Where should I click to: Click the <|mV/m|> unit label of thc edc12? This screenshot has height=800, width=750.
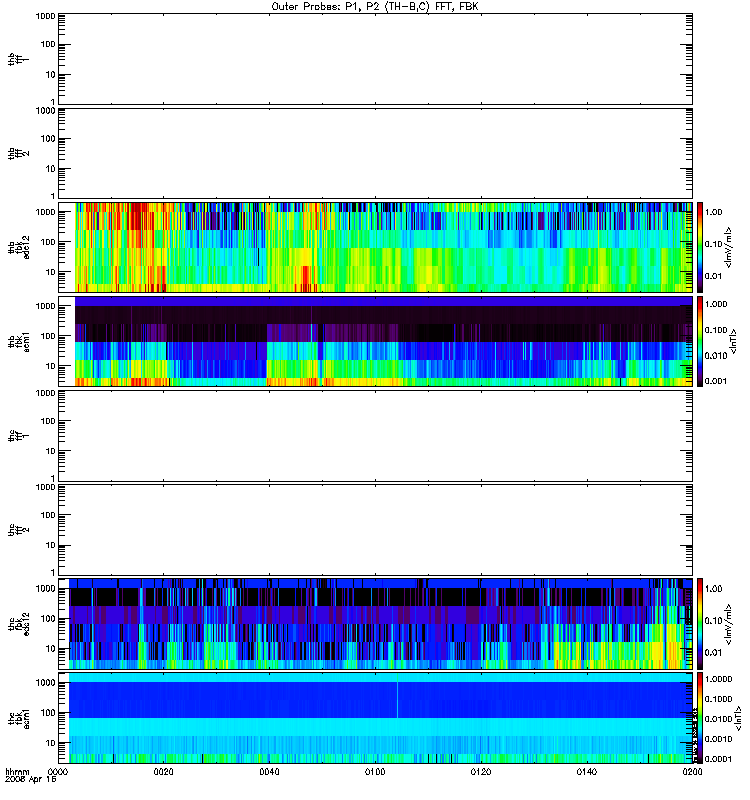pyautogui.click(x=729, y=623)
